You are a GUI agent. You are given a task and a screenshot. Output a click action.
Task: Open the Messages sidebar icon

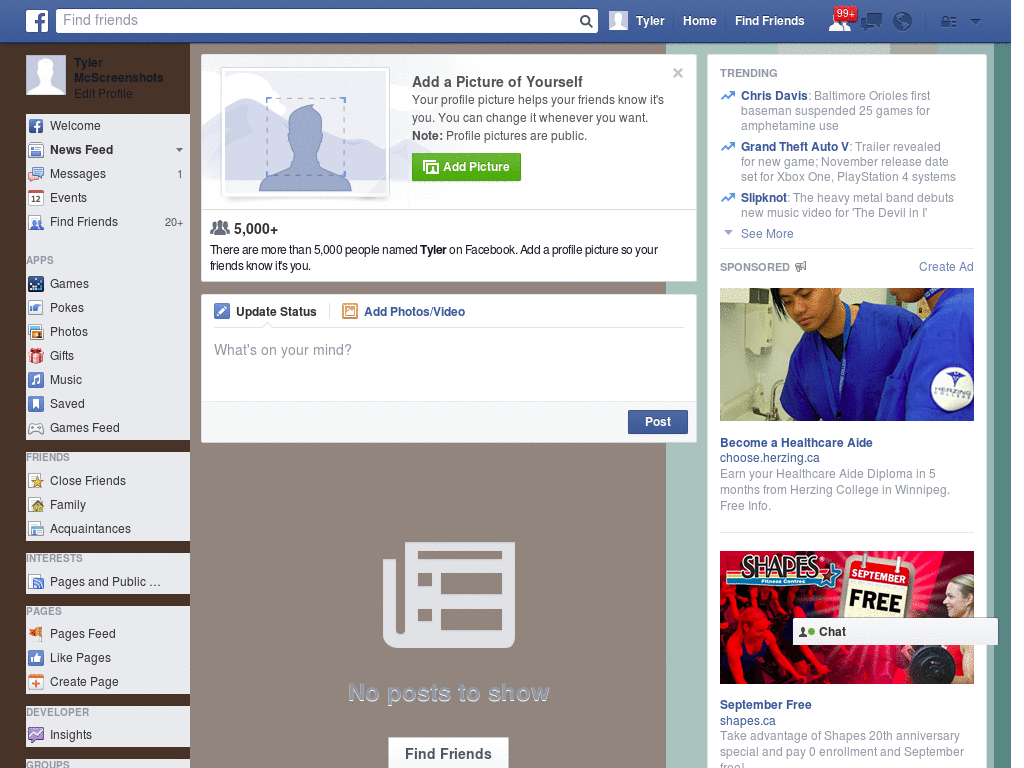click(36, 174)
